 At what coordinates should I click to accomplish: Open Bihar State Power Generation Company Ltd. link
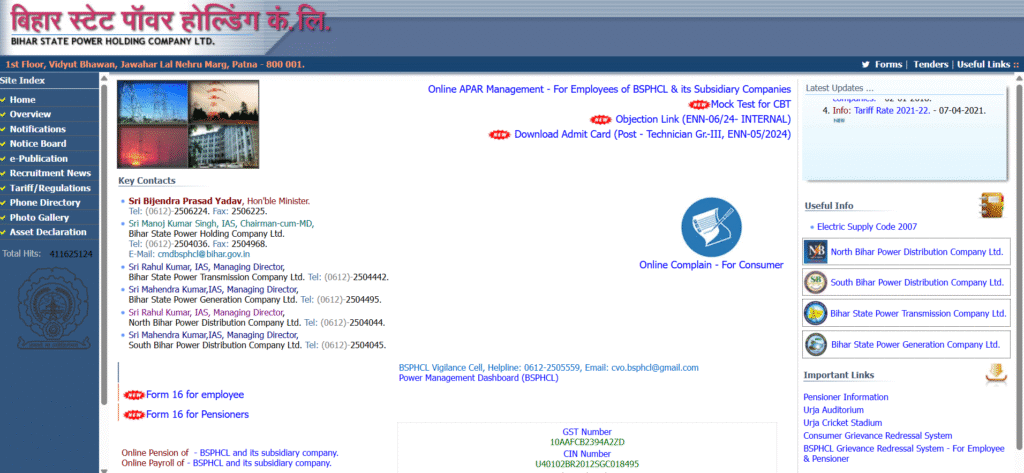point(916,344)
